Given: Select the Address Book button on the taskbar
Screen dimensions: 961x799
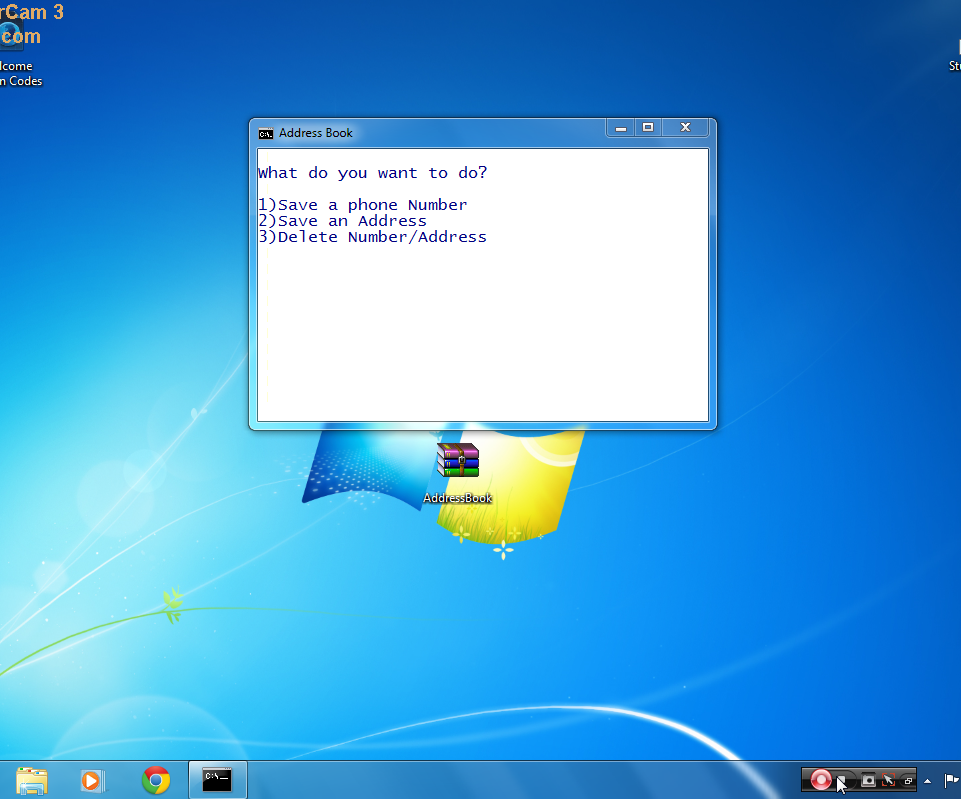Looking at the screenshot, I should pyautogui.click(x=217, y=779).
